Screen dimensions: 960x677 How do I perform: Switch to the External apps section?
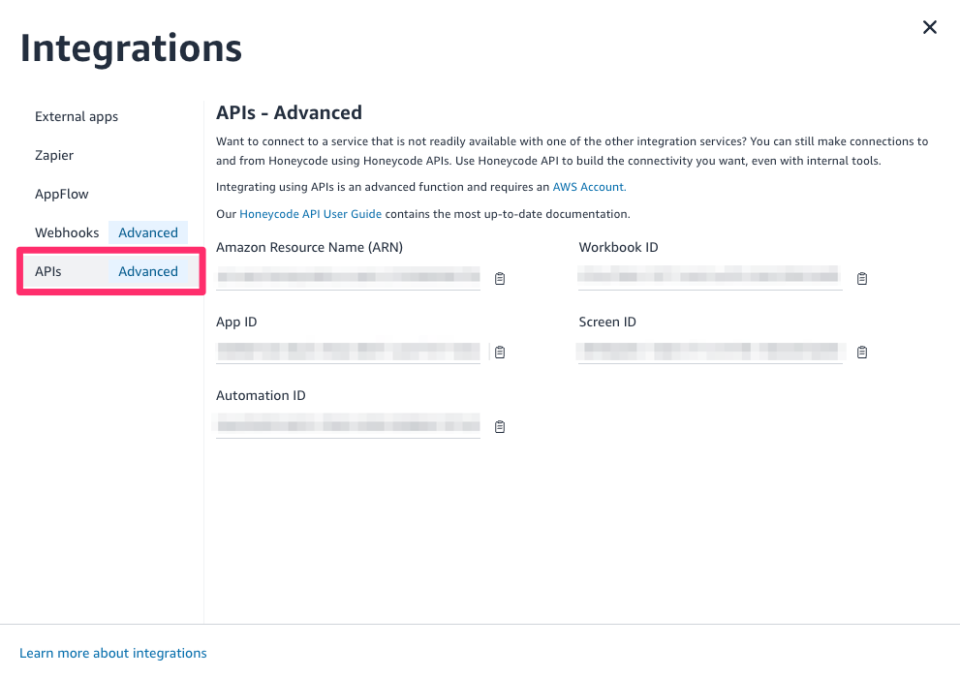[76, 116]
